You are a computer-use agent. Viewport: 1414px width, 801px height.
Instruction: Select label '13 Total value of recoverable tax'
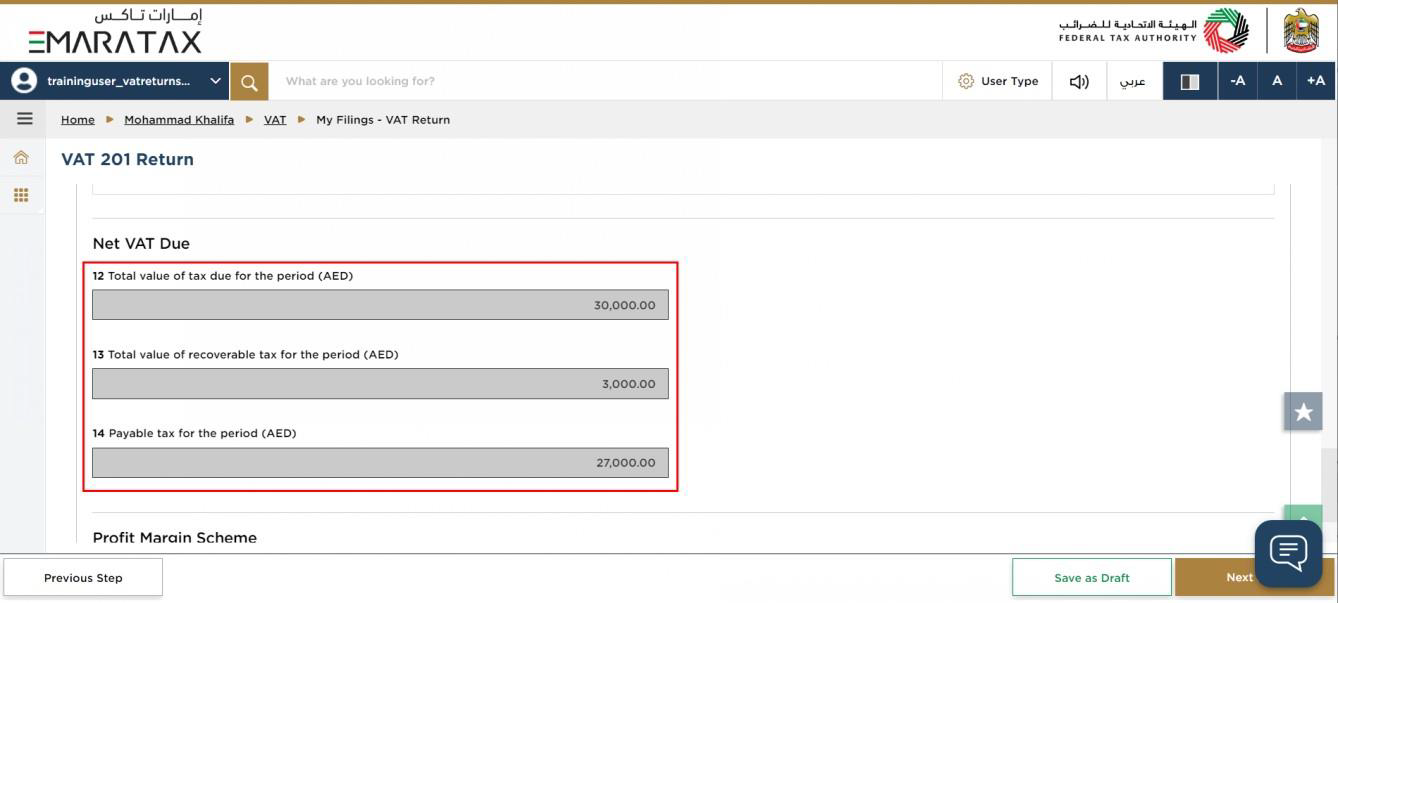[x=246, y=355]
